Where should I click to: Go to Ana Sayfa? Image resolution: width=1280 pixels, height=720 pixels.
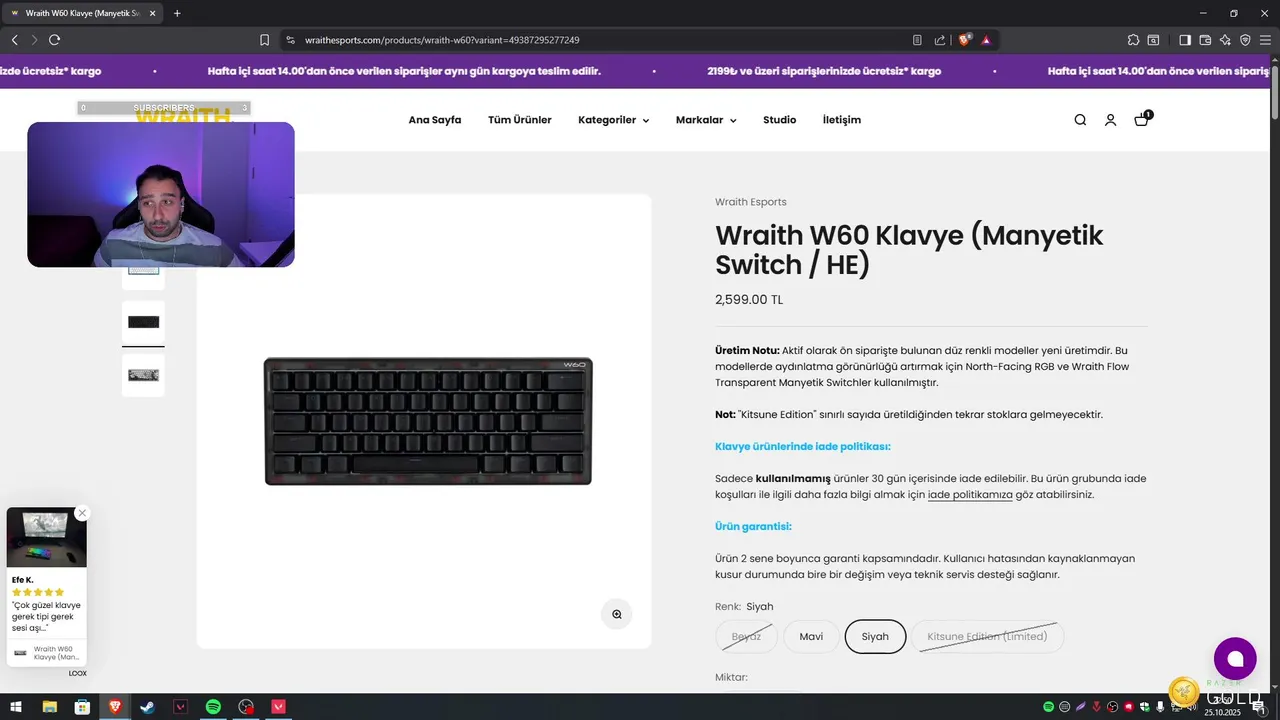pos(435,120)
